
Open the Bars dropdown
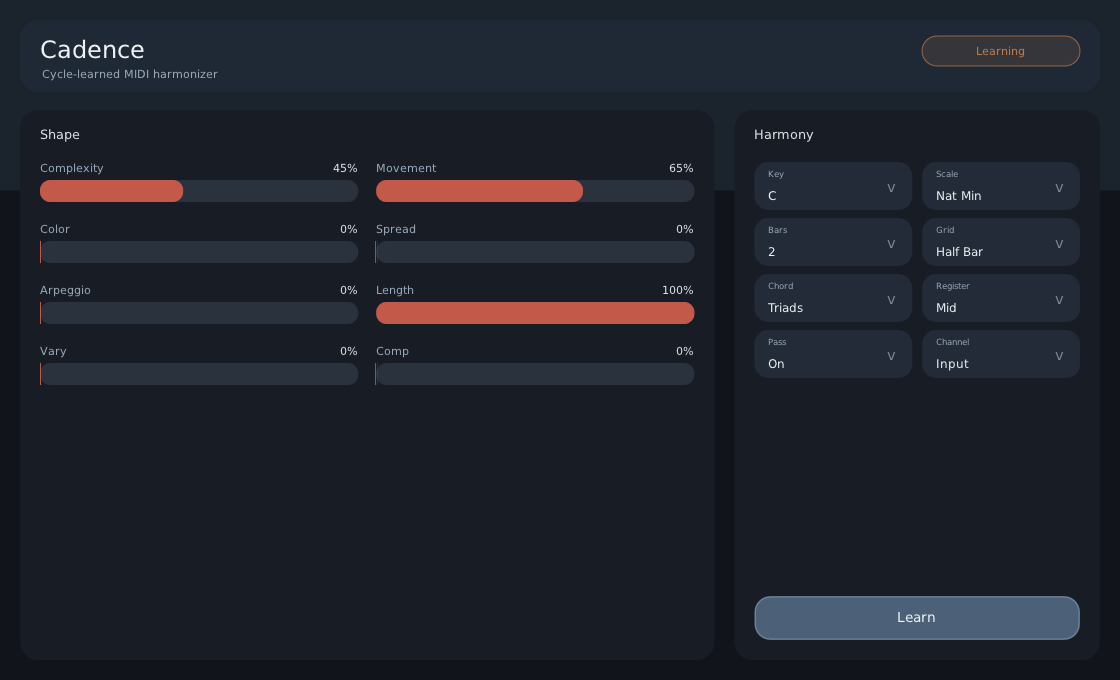pos(833,242)
